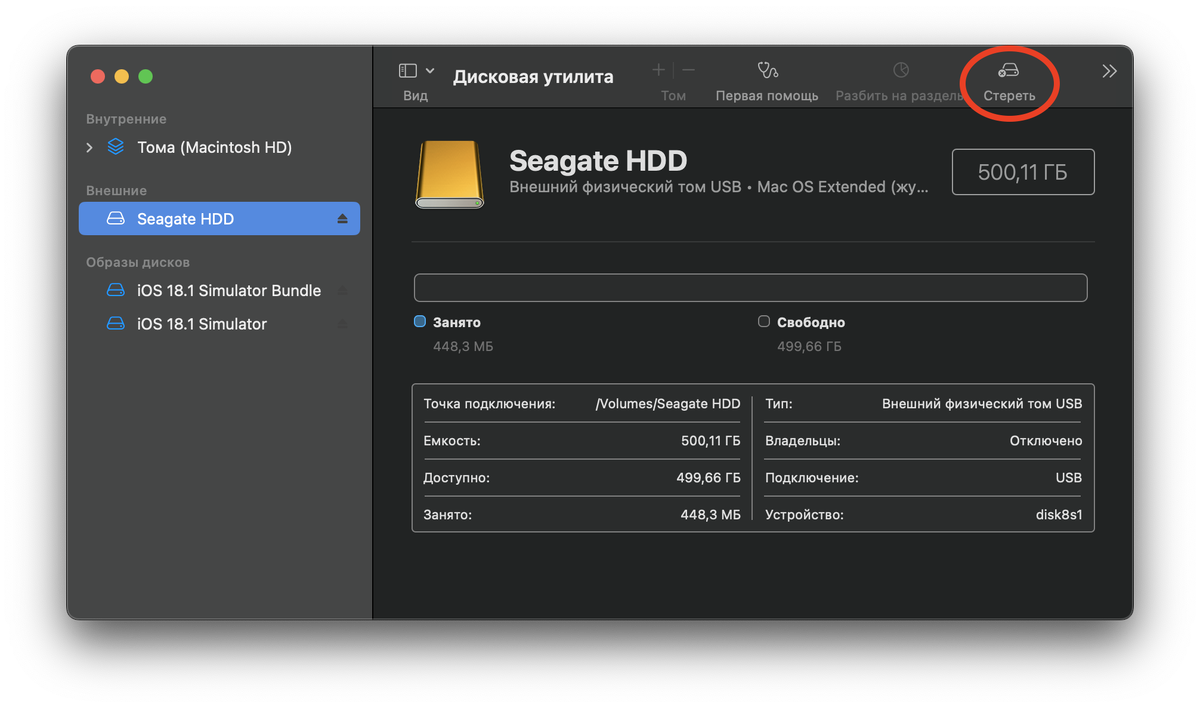Run First Aid (Первая помощь) stethoscope icon
The height and width of the screenshot is (708, 1200).
pyautogui.click(x=767, y=71)
